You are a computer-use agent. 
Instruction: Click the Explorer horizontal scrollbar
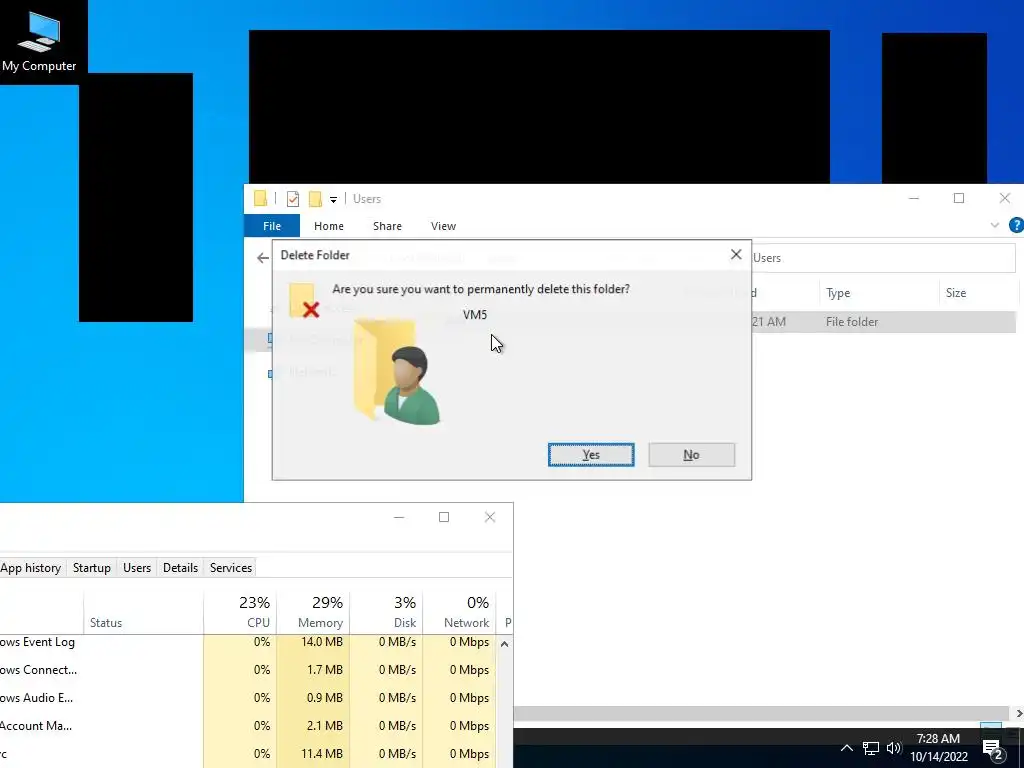click(761, 713)
